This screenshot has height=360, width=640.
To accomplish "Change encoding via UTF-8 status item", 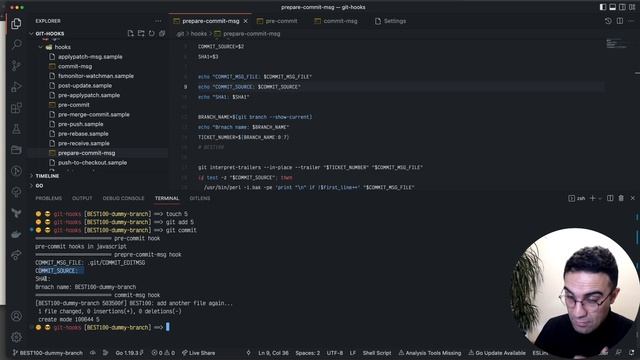I will point(335,353).
